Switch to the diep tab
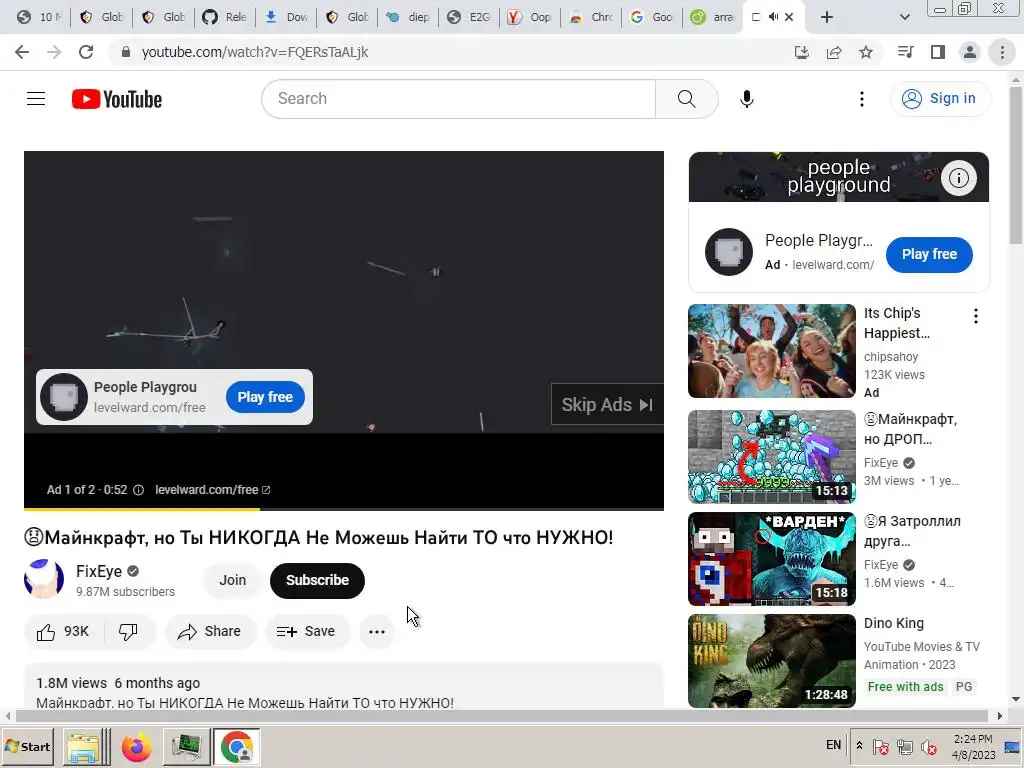The width and height of the screenshot is (1024, 768). point(407,17)
